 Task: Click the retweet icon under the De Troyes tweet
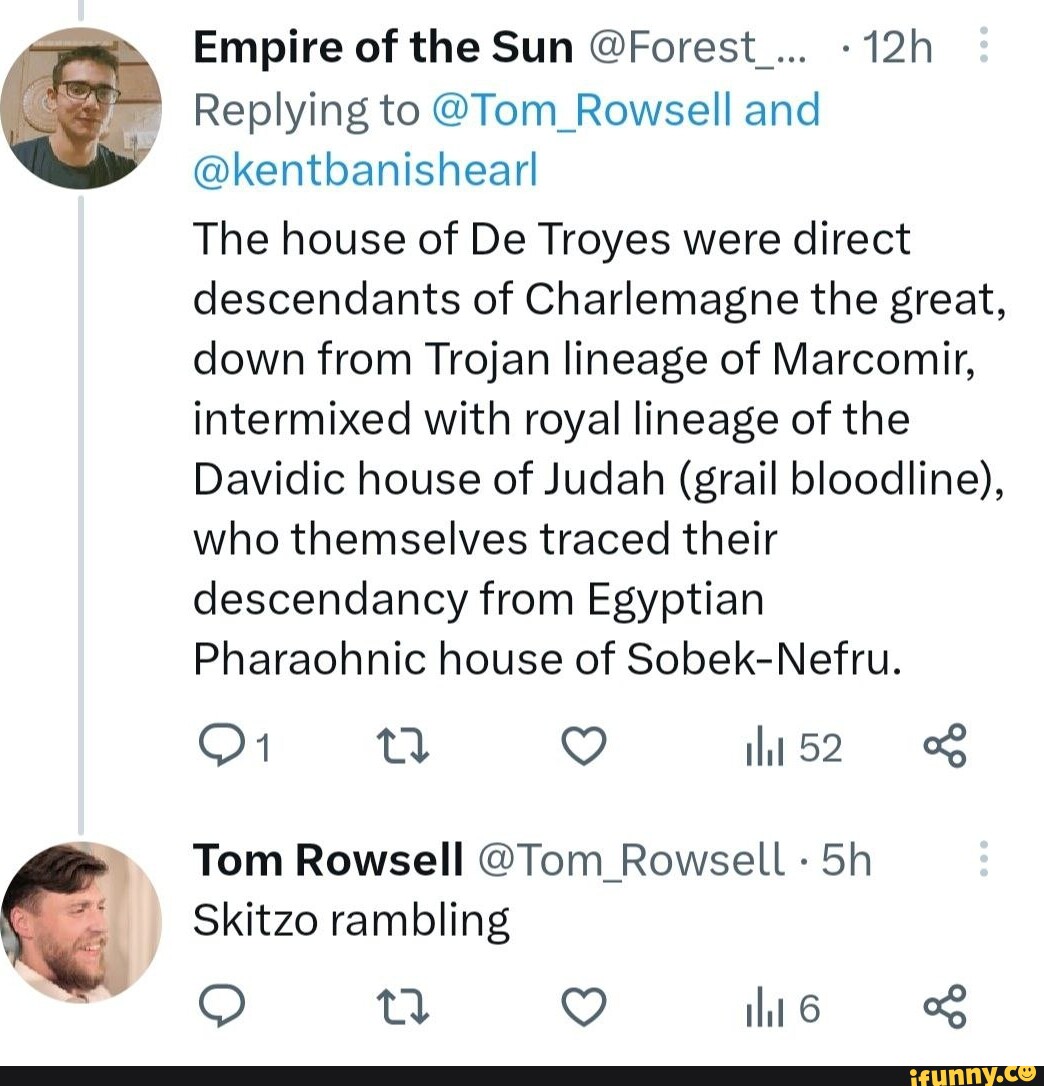click(403, 744)
